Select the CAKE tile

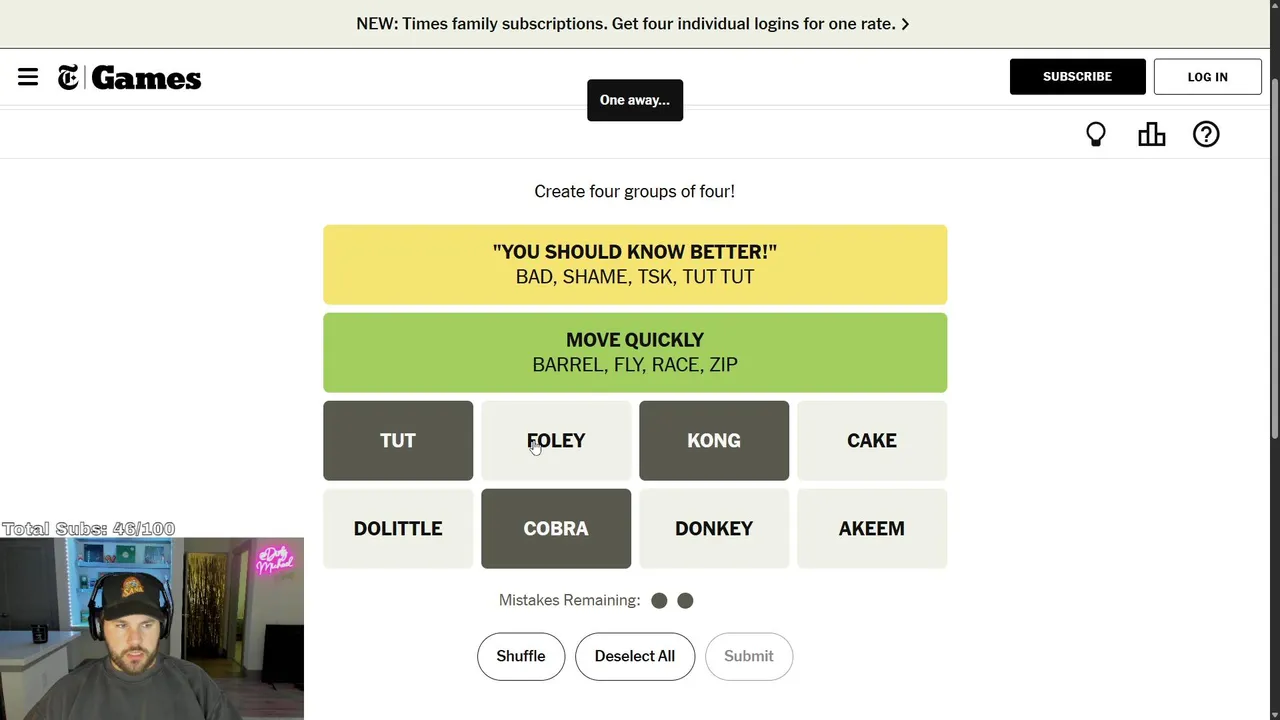tap(872, 440)
